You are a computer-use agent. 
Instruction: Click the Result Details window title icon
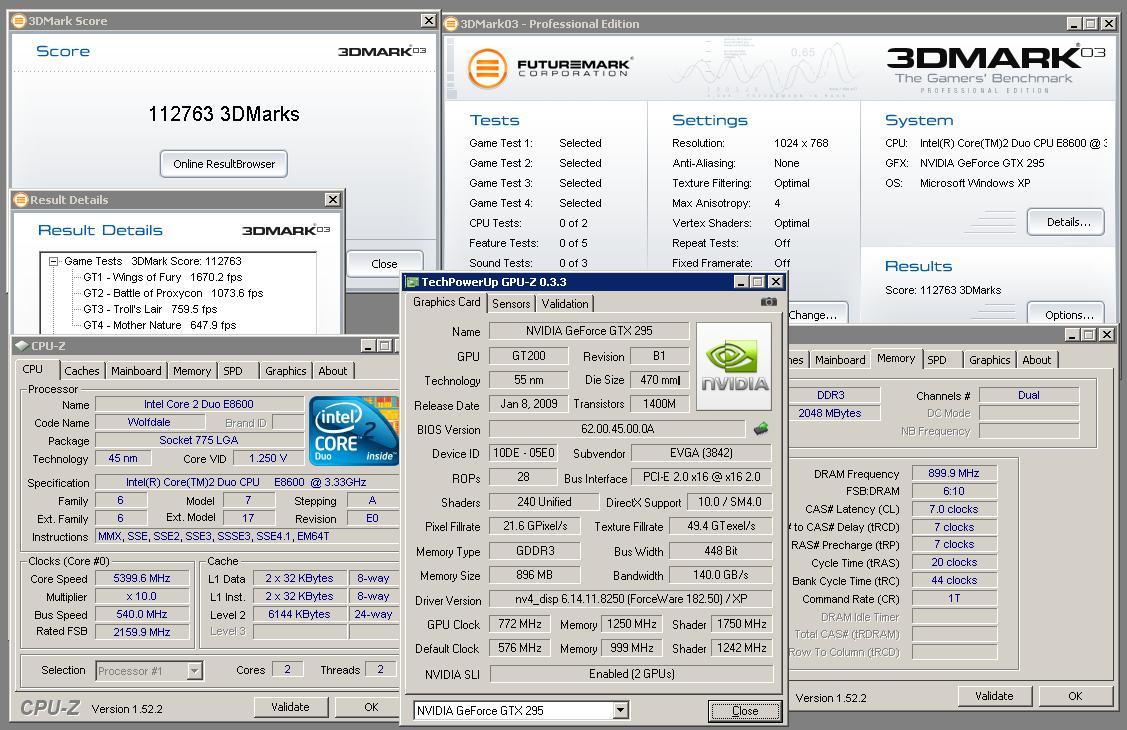coord(21,200)
